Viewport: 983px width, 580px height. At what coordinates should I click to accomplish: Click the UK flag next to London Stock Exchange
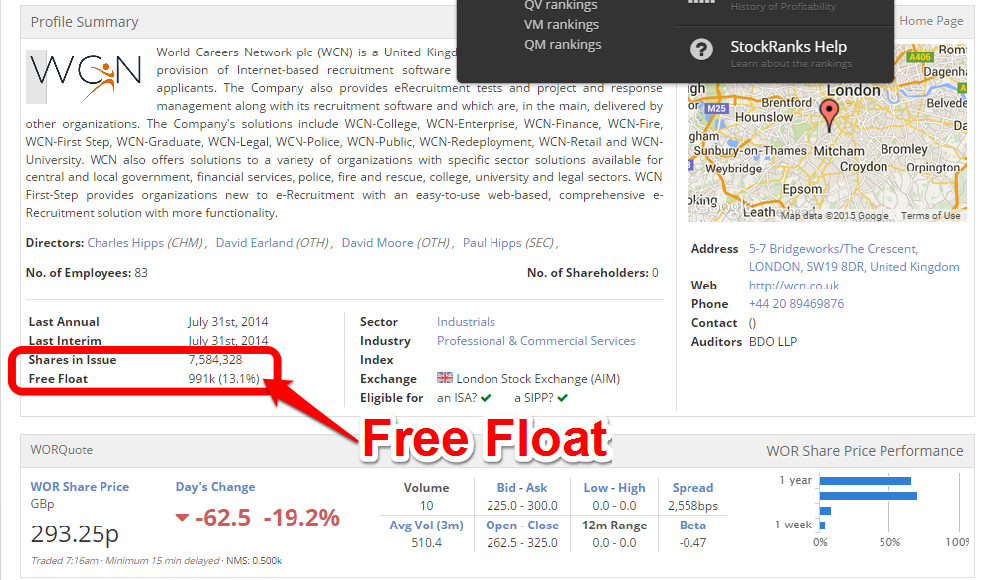(444, 377)
